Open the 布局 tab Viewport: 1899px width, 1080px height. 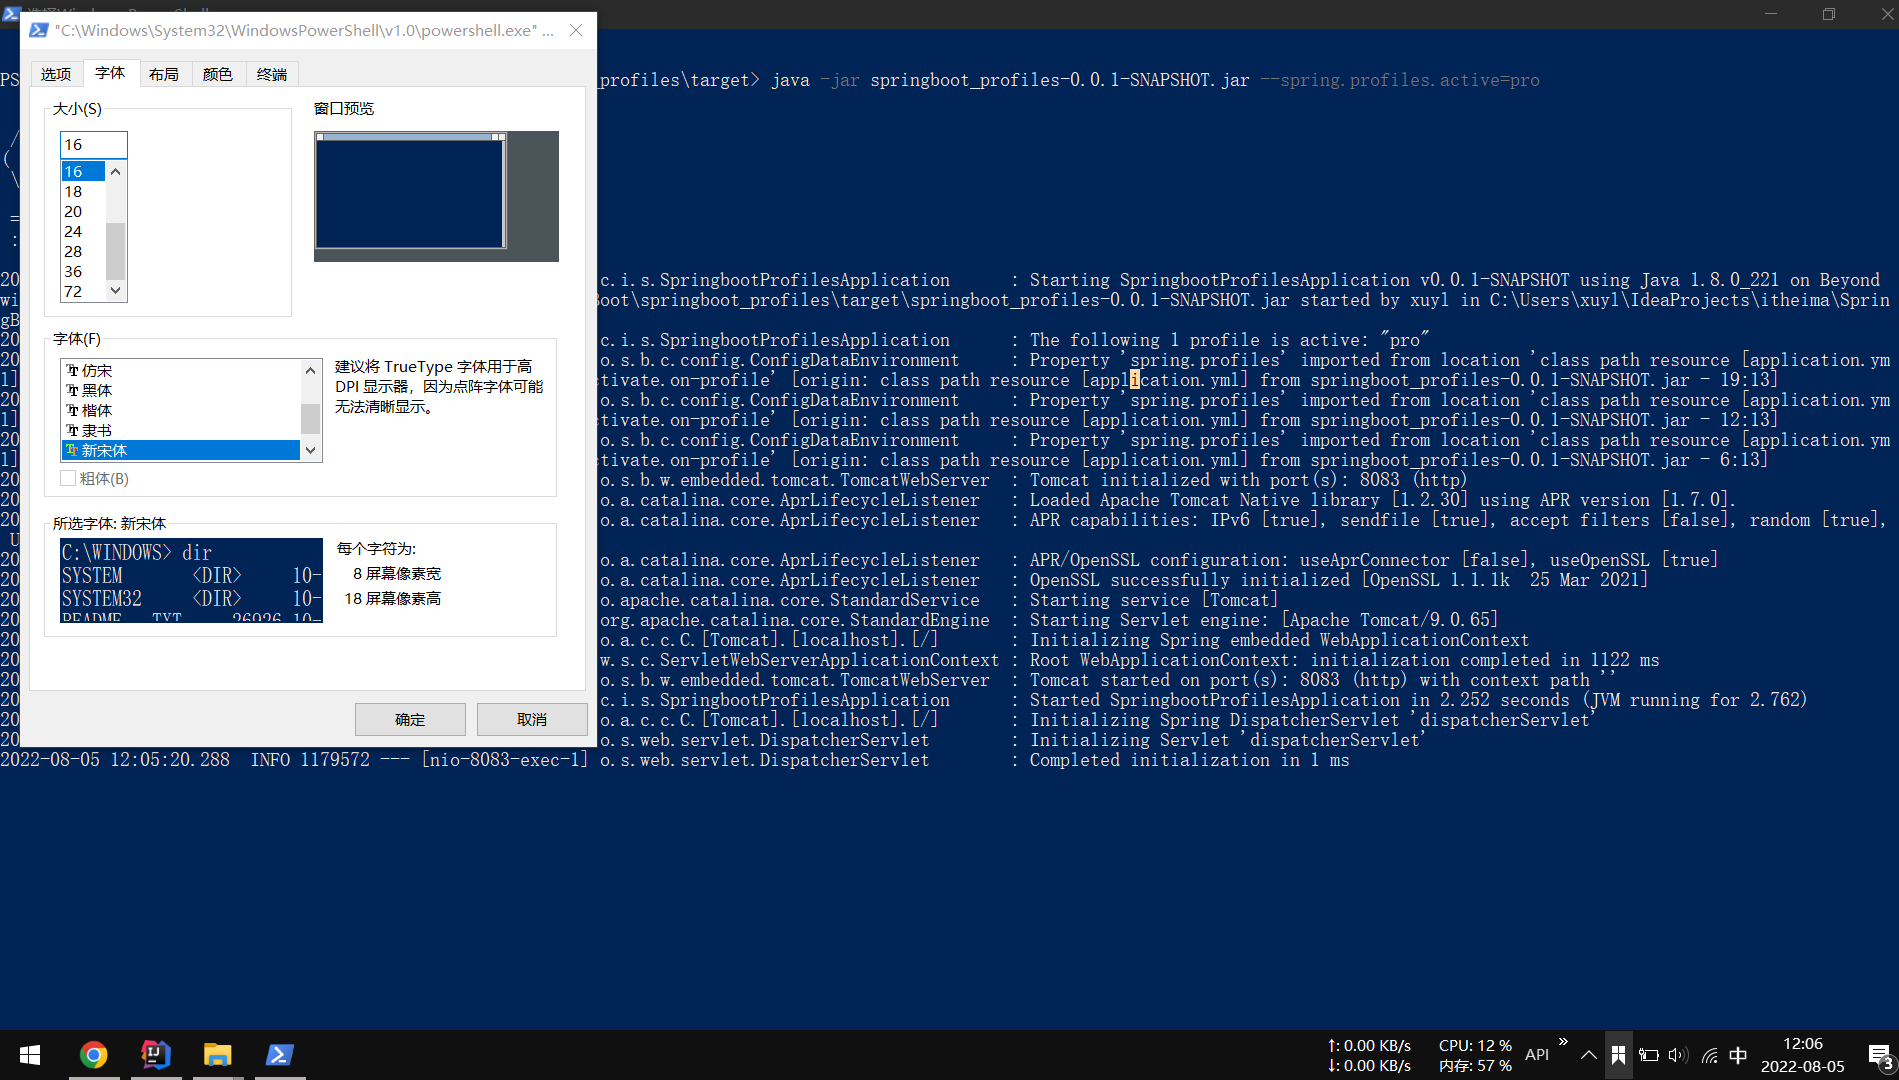[164, 74]
